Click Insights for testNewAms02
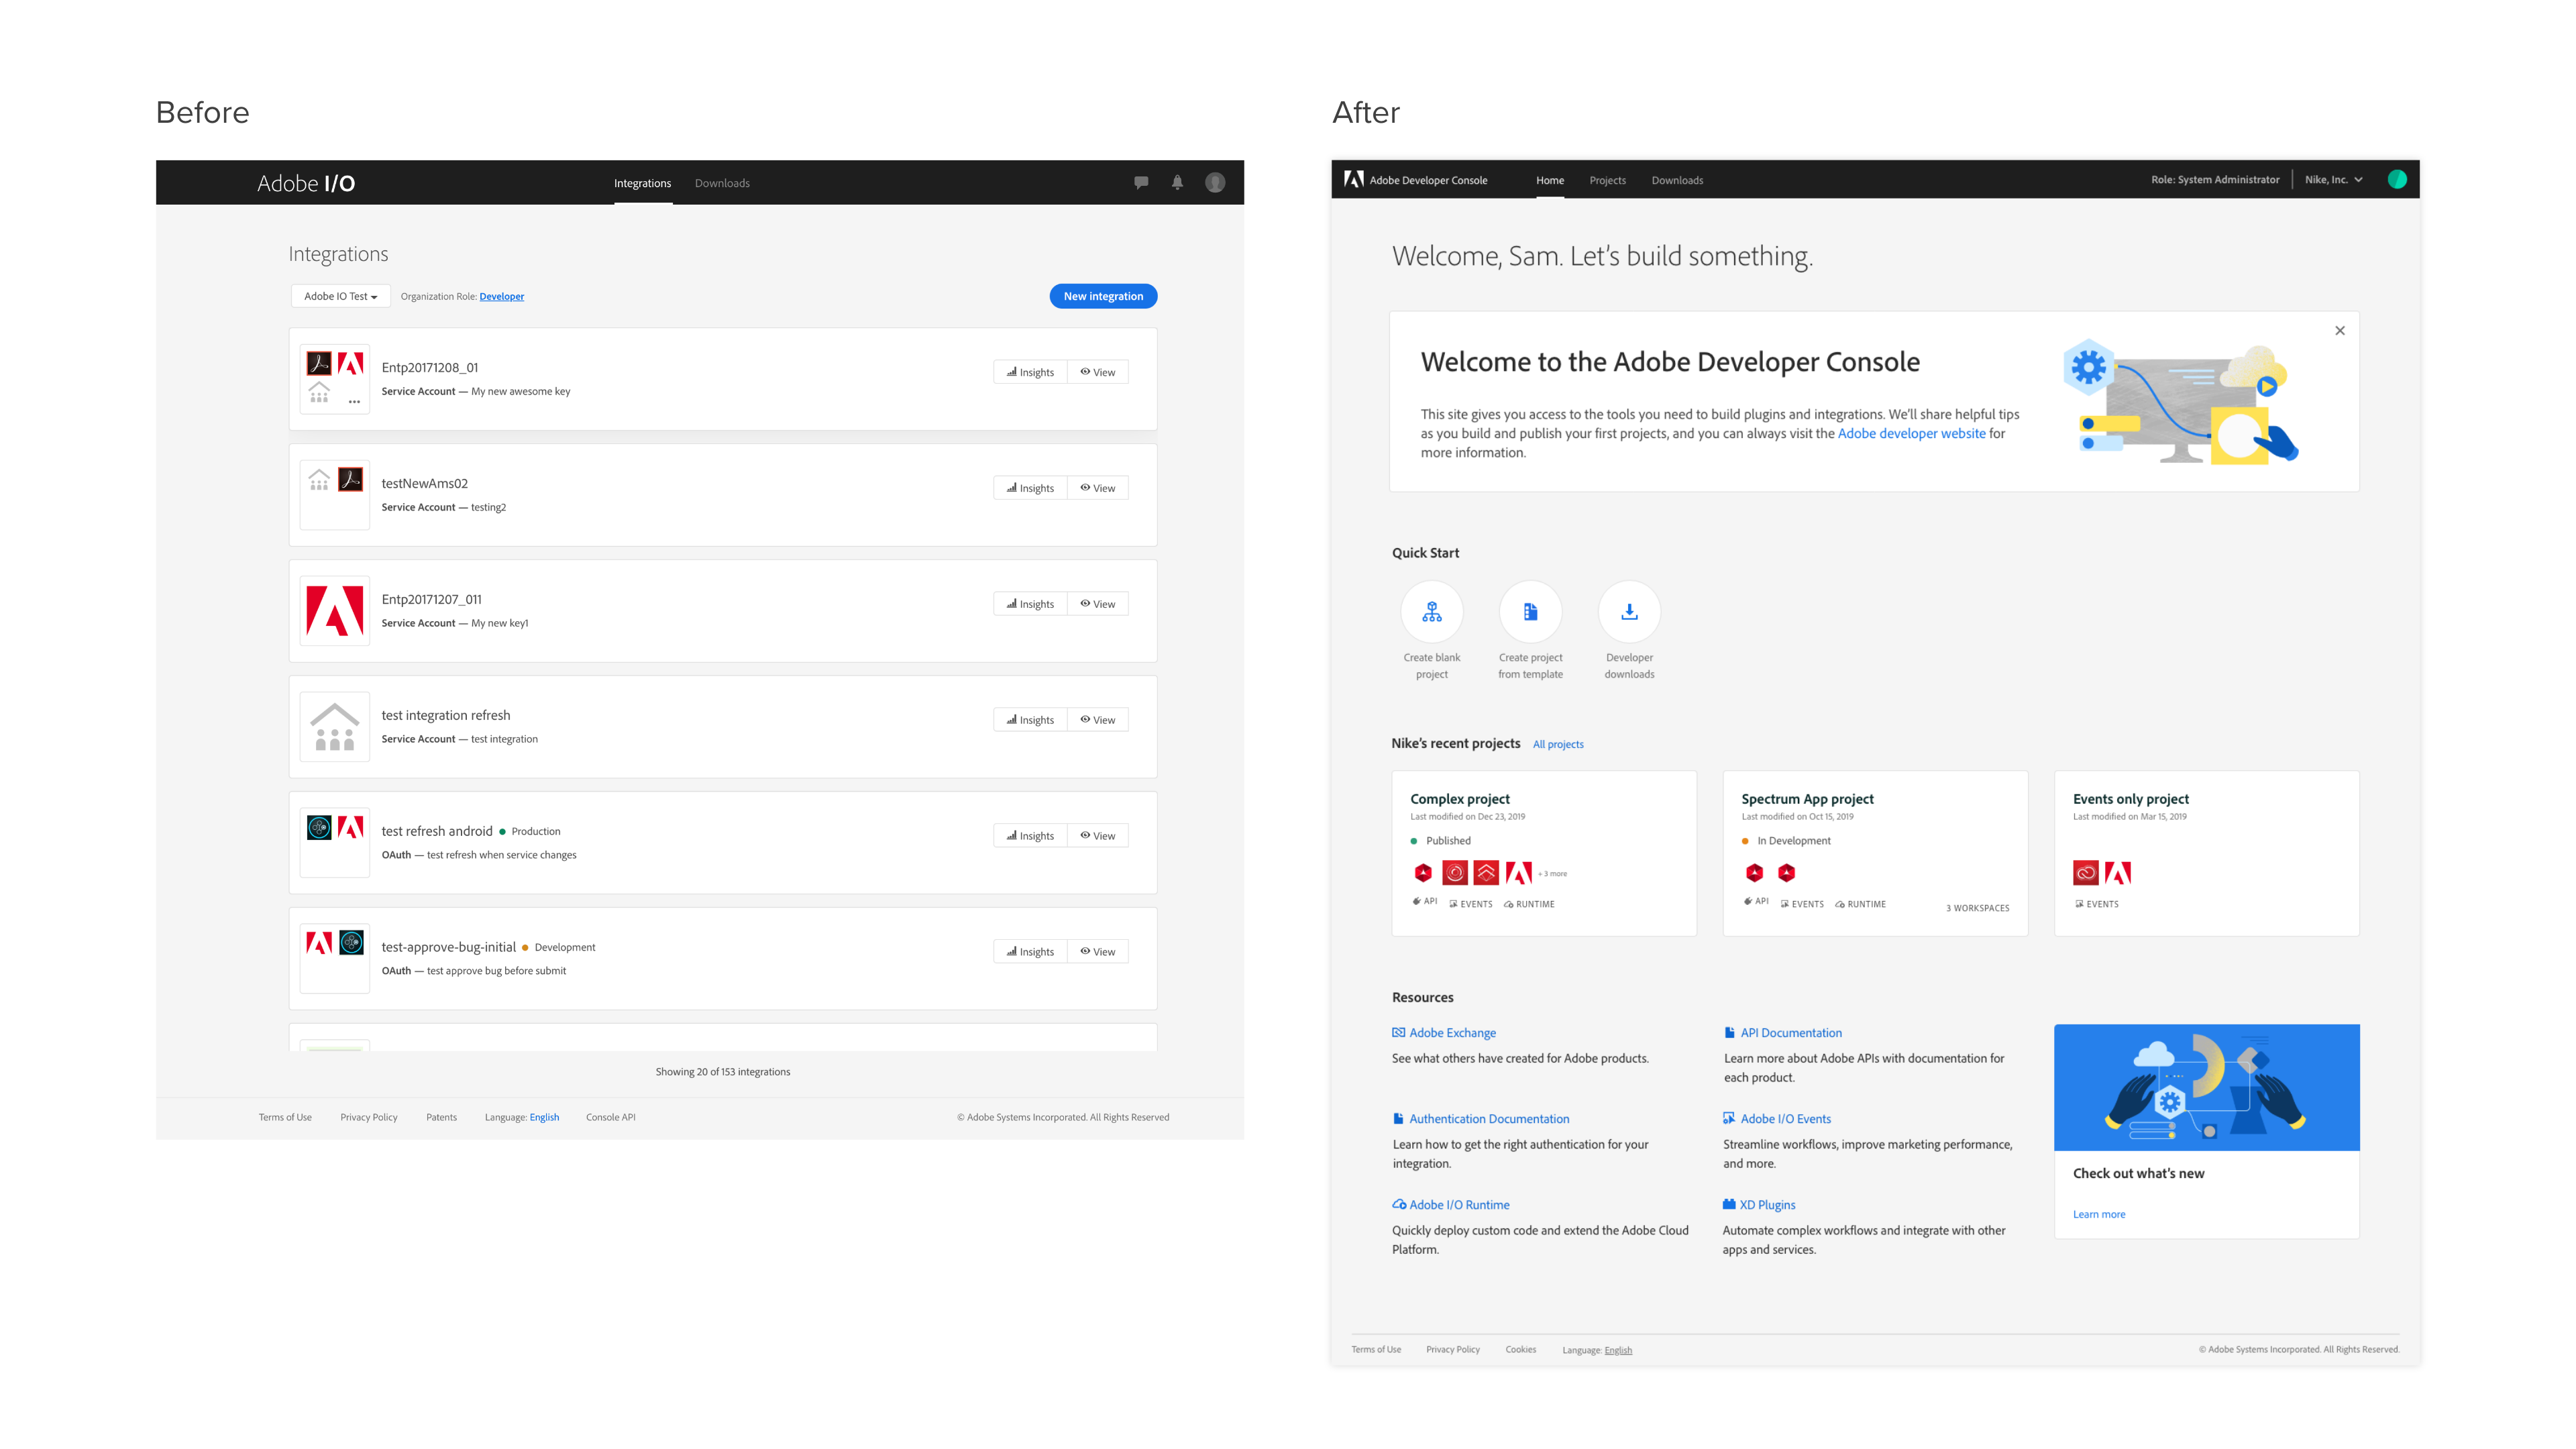Screen dimensions: 2576x1449 pyautogui.click(x=1030, y=488)
